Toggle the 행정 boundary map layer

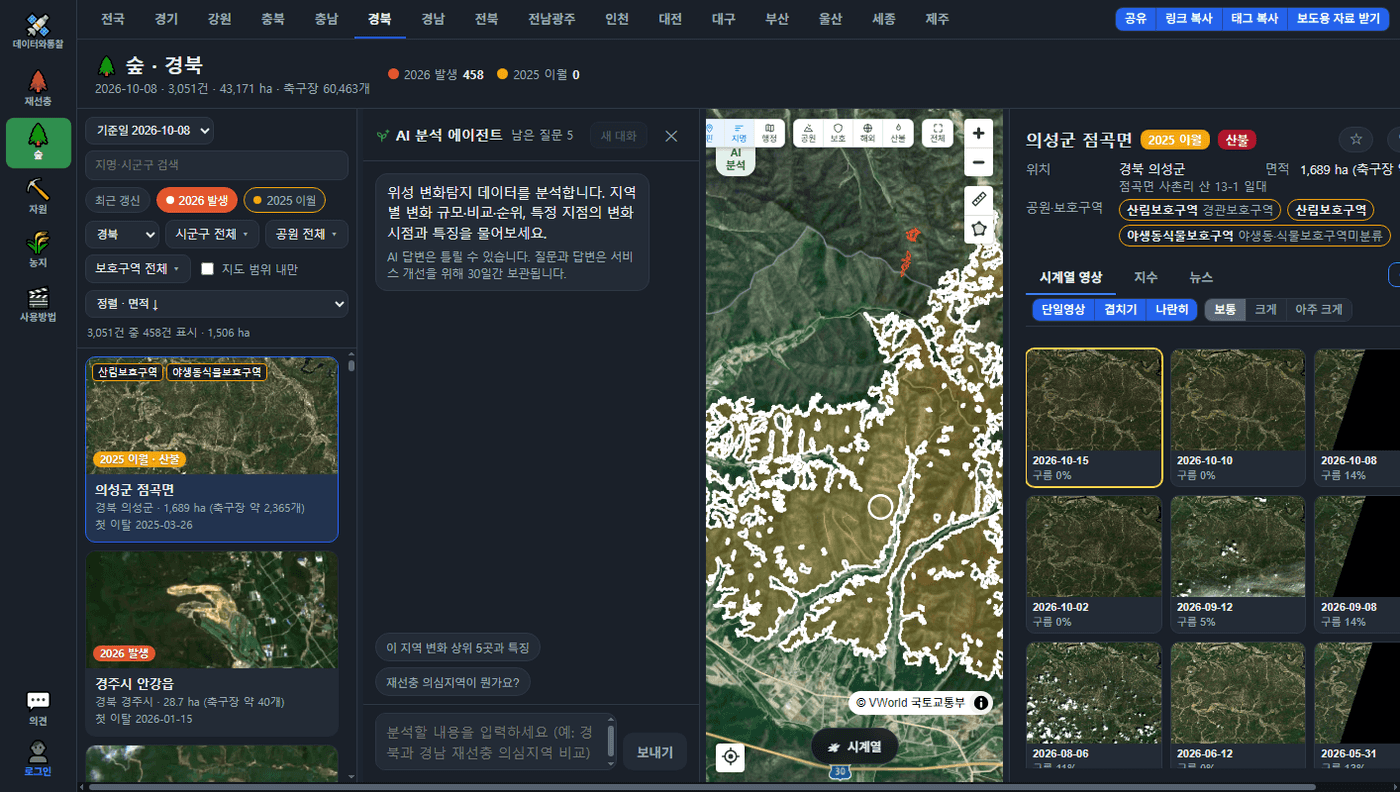pos(769,133)
